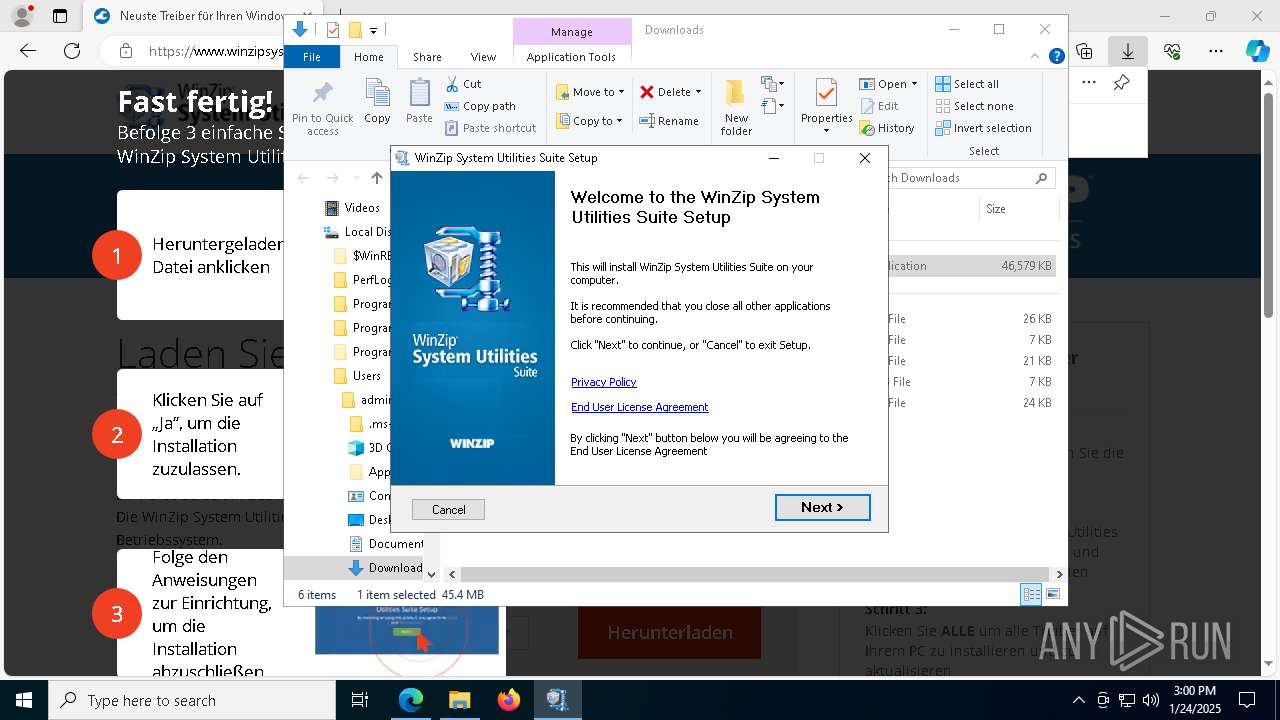Click History in Explorer ribbon
Image resolution: width=1280 pixels, height=720 pixels.
pyautogui.click(x=886, y=128)
